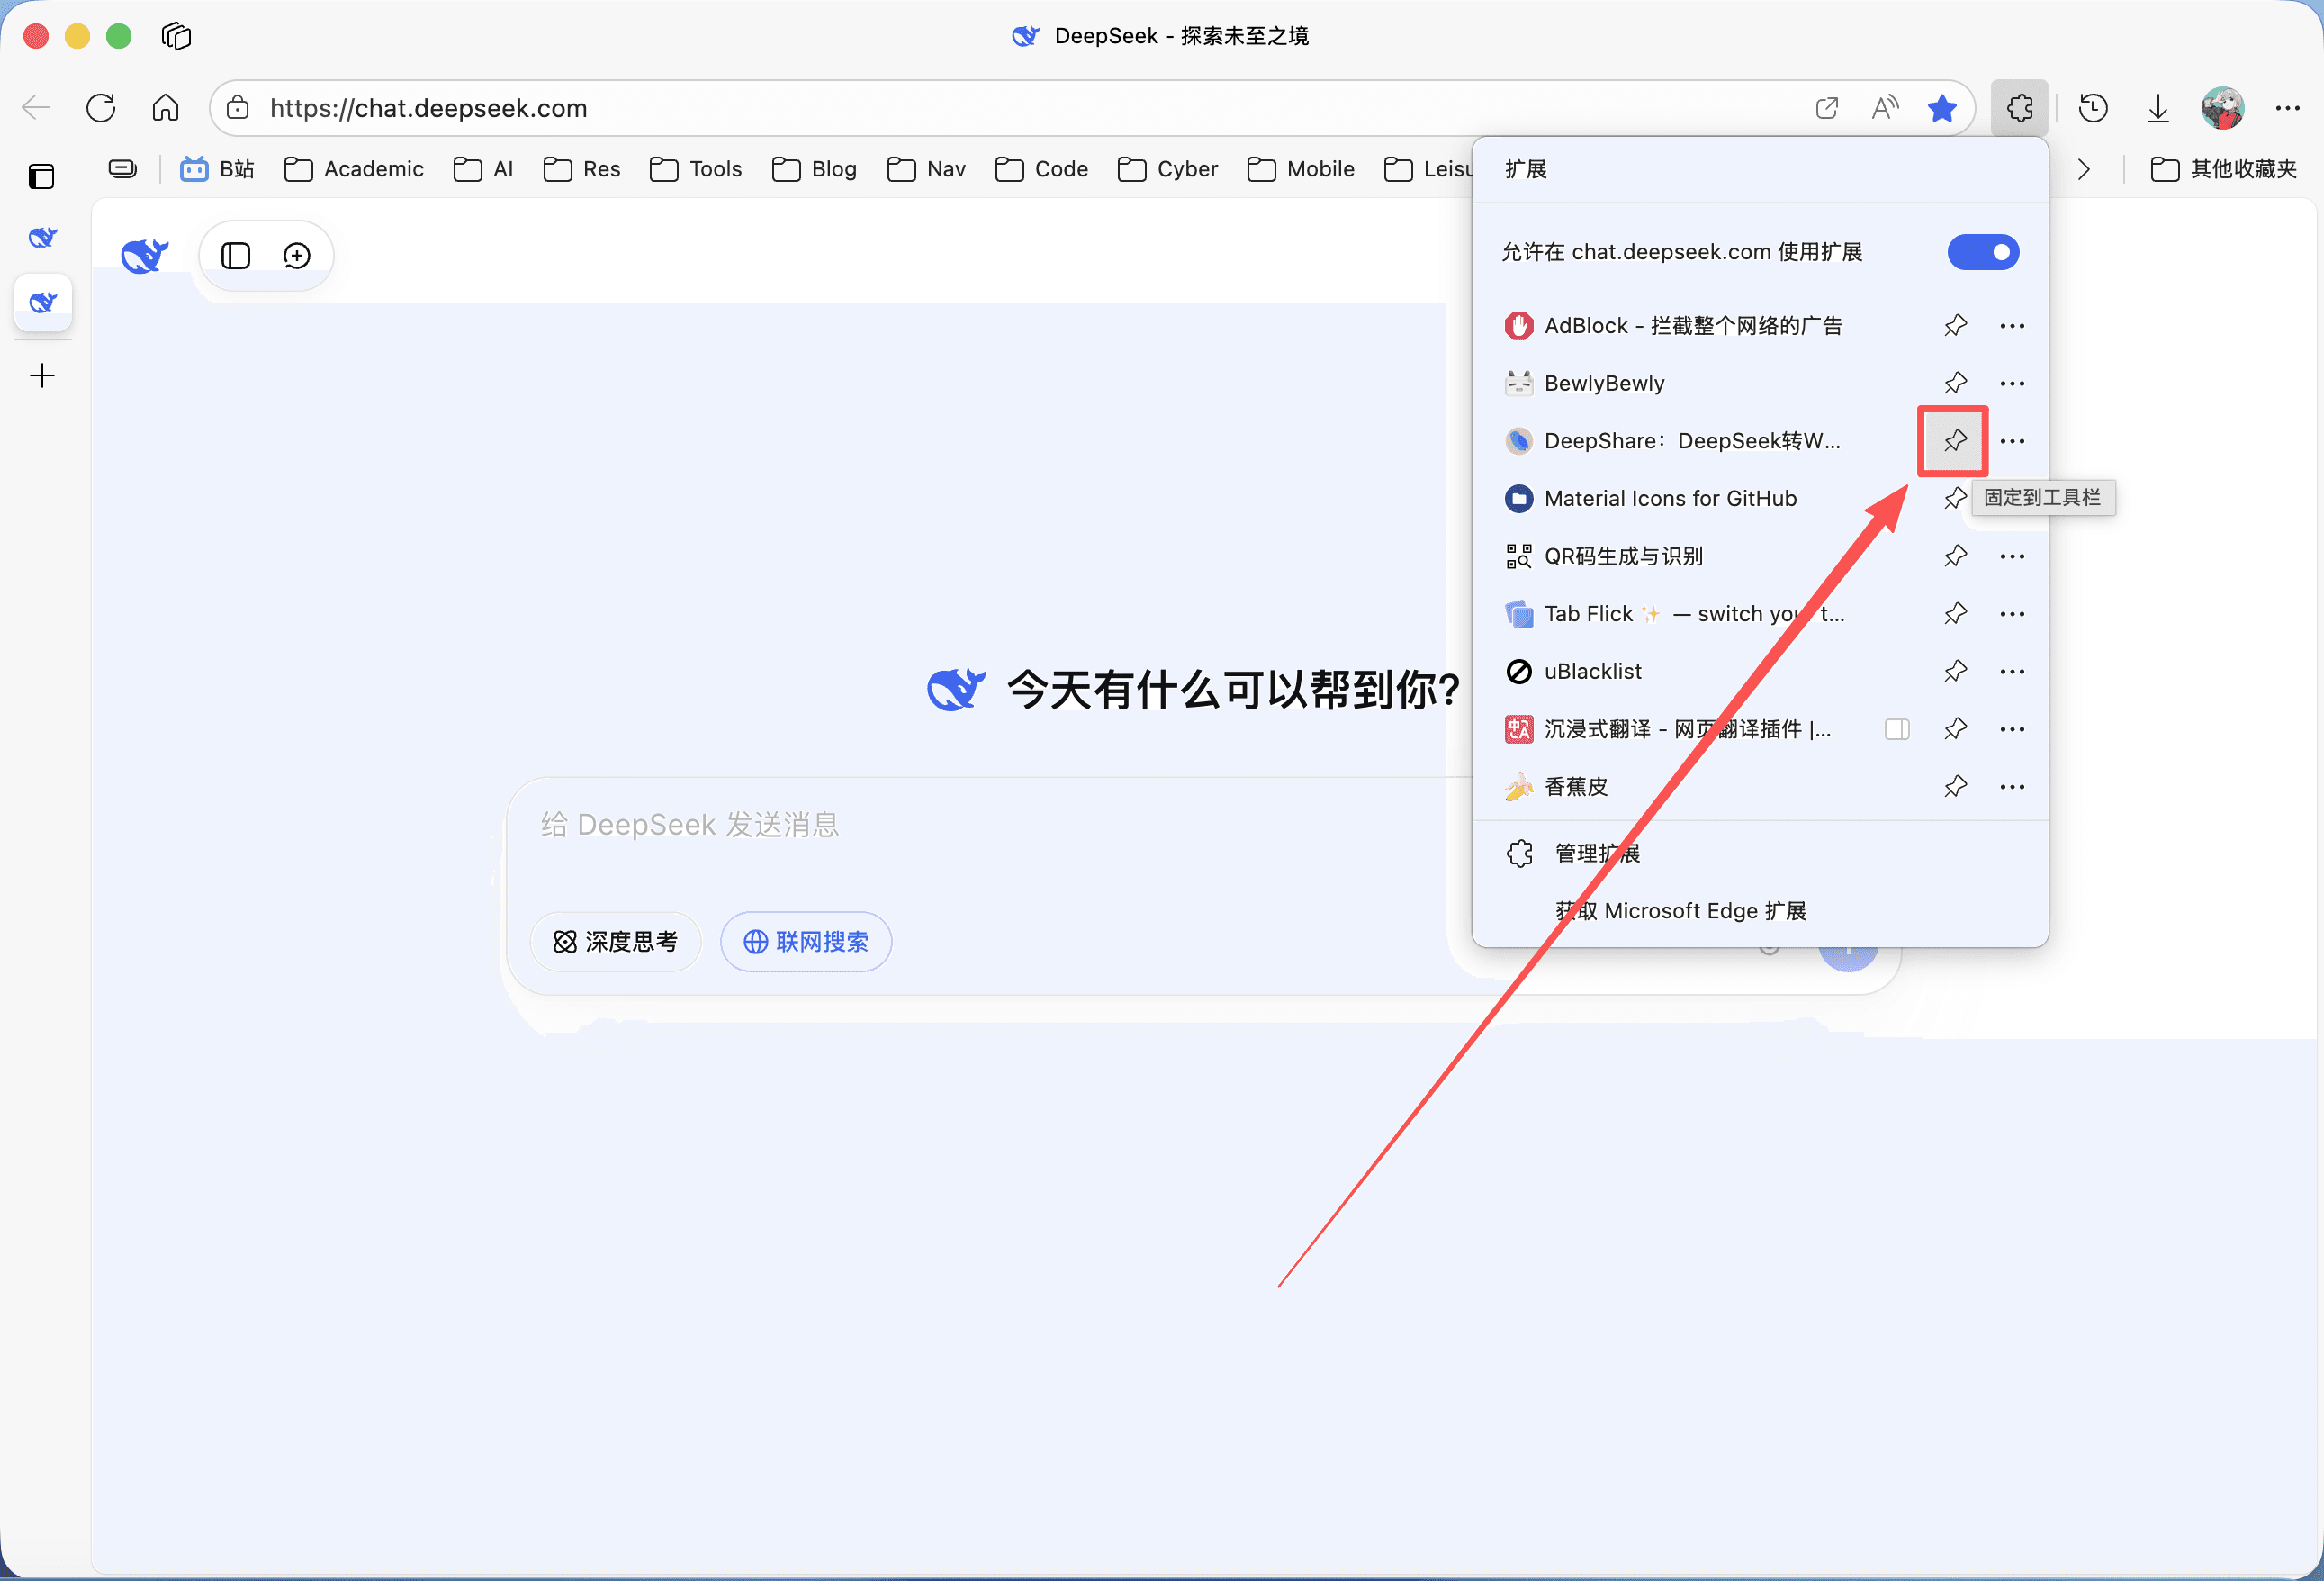Open browser history icon
The image size is (2324, 1581).
pos(2092,108)
